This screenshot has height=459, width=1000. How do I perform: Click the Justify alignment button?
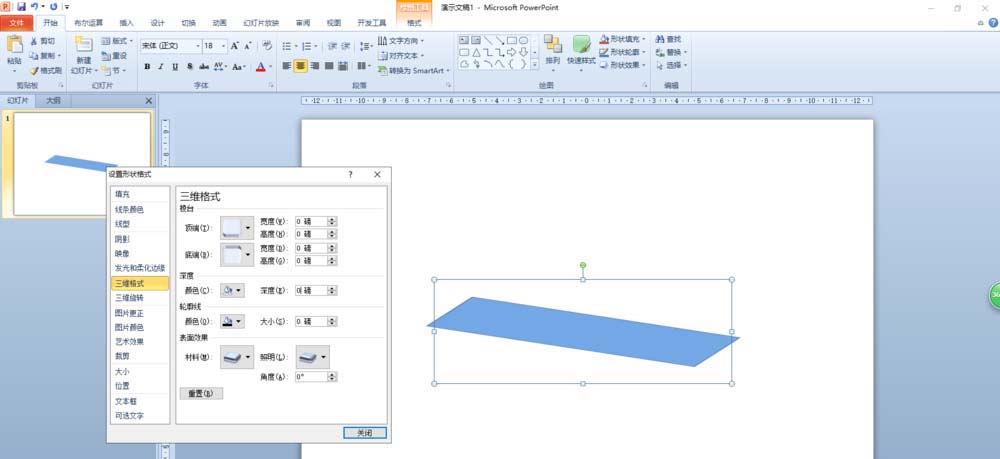[x=329, y=66]
